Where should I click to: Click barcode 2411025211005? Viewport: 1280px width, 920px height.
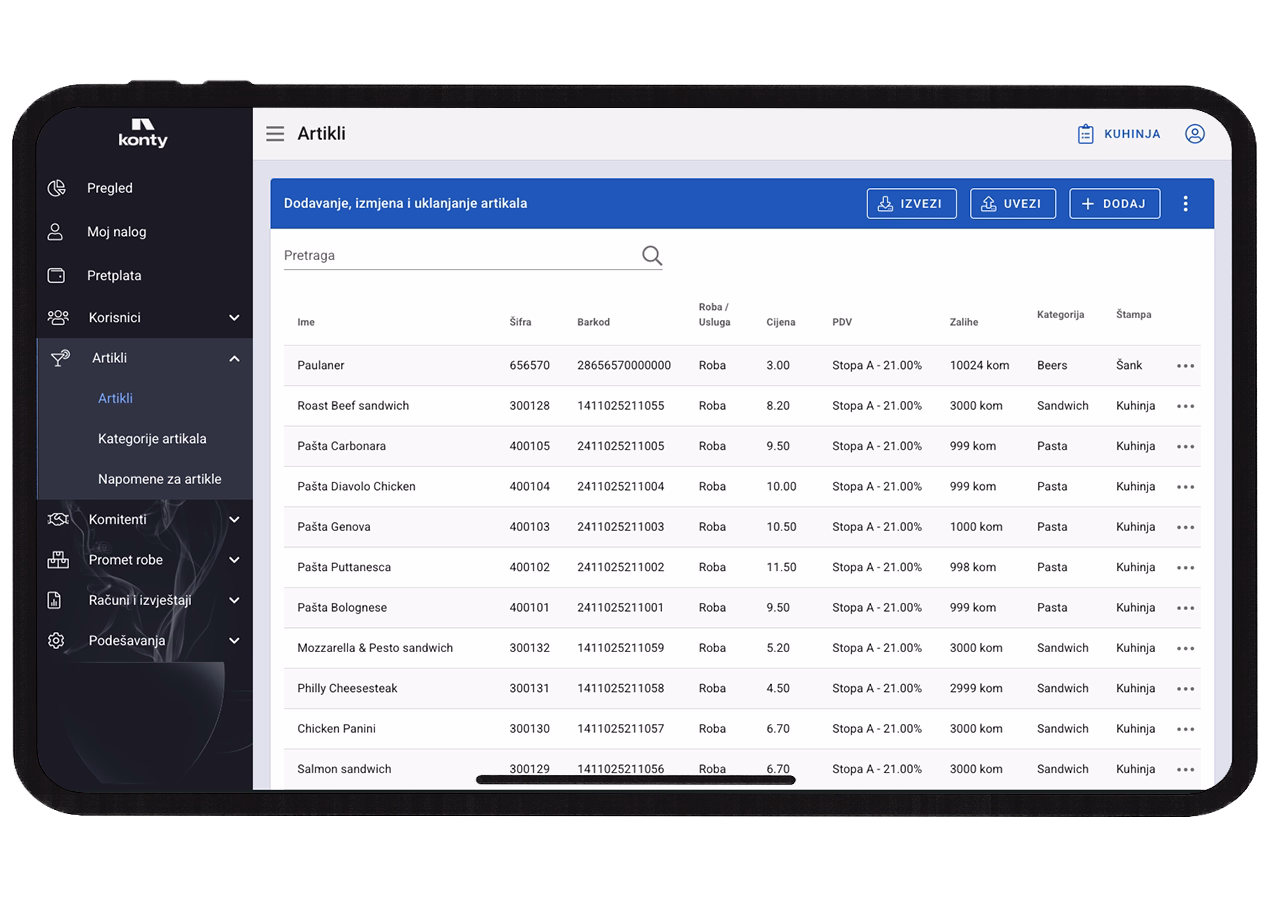621,446
